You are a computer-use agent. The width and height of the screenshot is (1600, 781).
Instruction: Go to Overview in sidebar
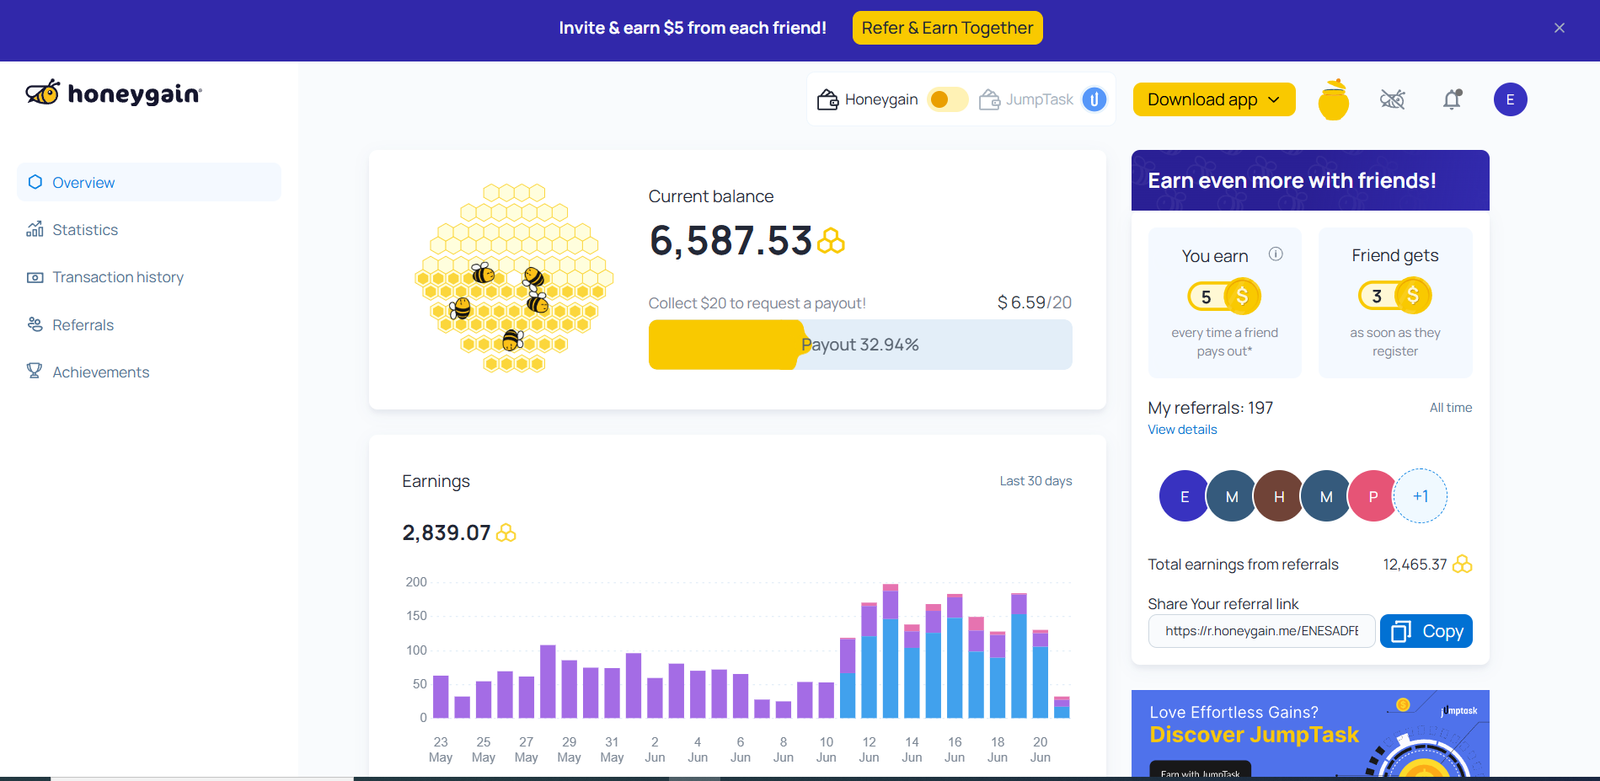pos(149,182)
